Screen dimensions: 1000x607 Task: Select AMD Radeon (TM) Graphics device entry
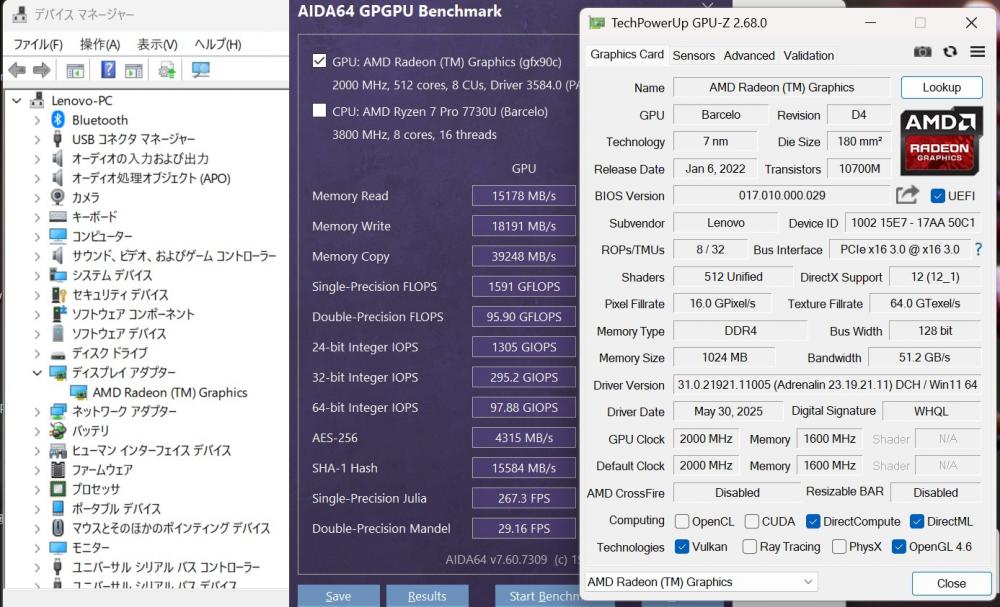tap(169, 392)
